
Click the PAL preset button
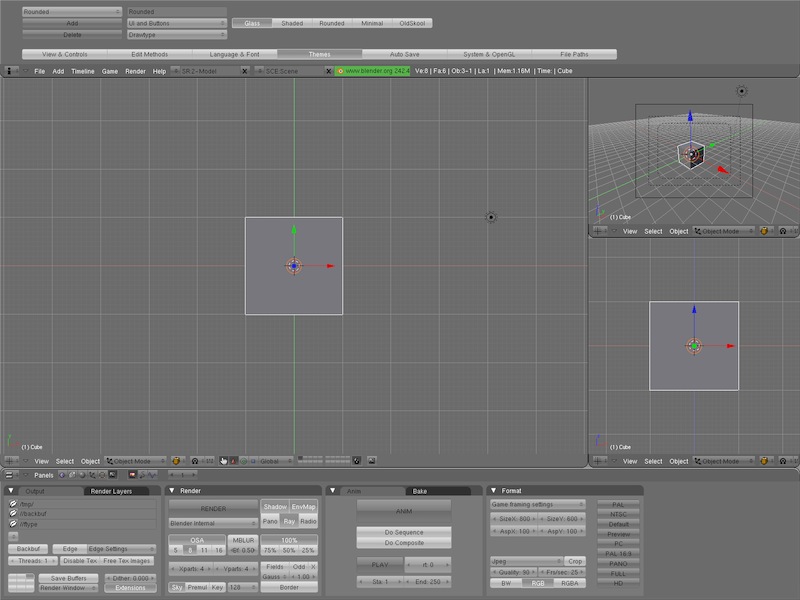(x=617, y=505)
